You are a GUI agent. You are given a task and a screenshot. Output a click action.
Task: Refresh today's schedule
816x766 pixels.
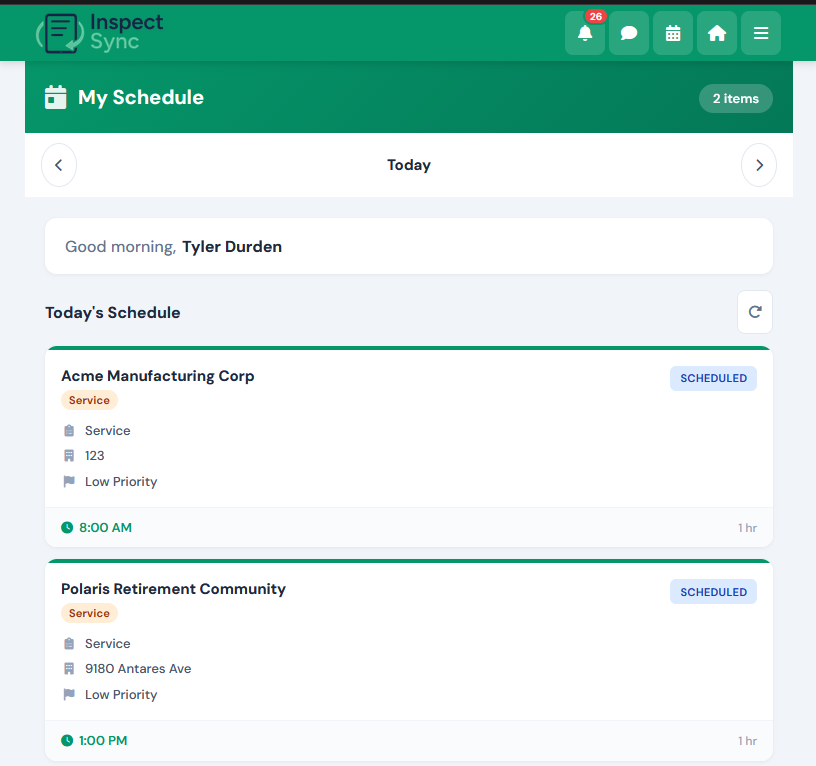coord(755,312)
